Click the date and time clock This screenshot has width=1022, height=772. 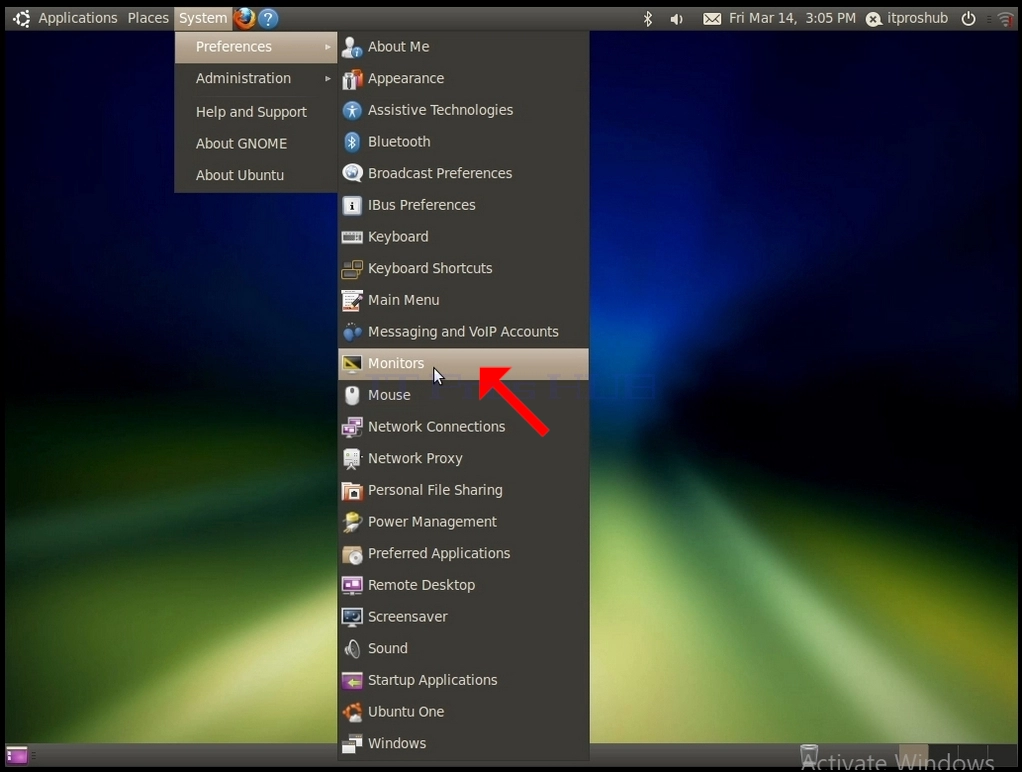pyautogui.click(x=792, y=18)
